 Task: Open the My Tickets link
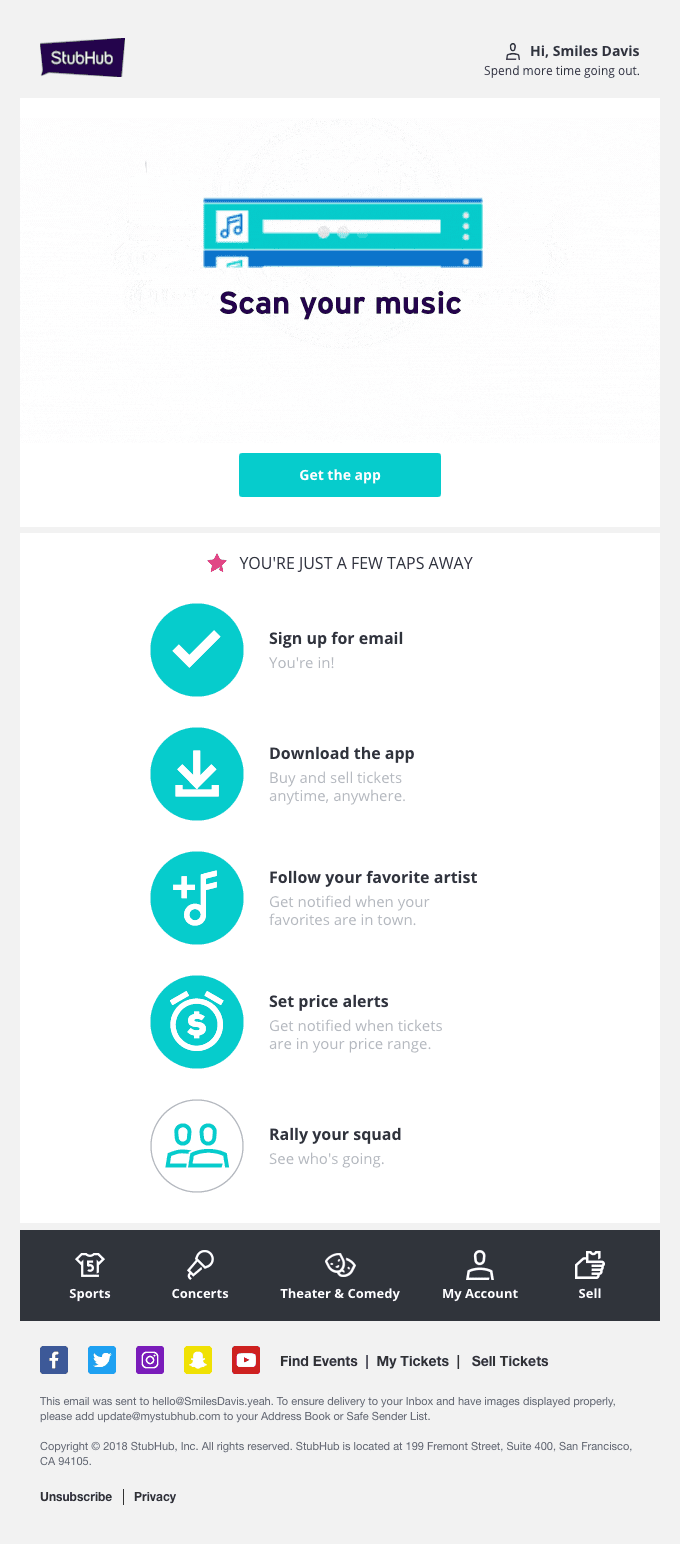412,1361
